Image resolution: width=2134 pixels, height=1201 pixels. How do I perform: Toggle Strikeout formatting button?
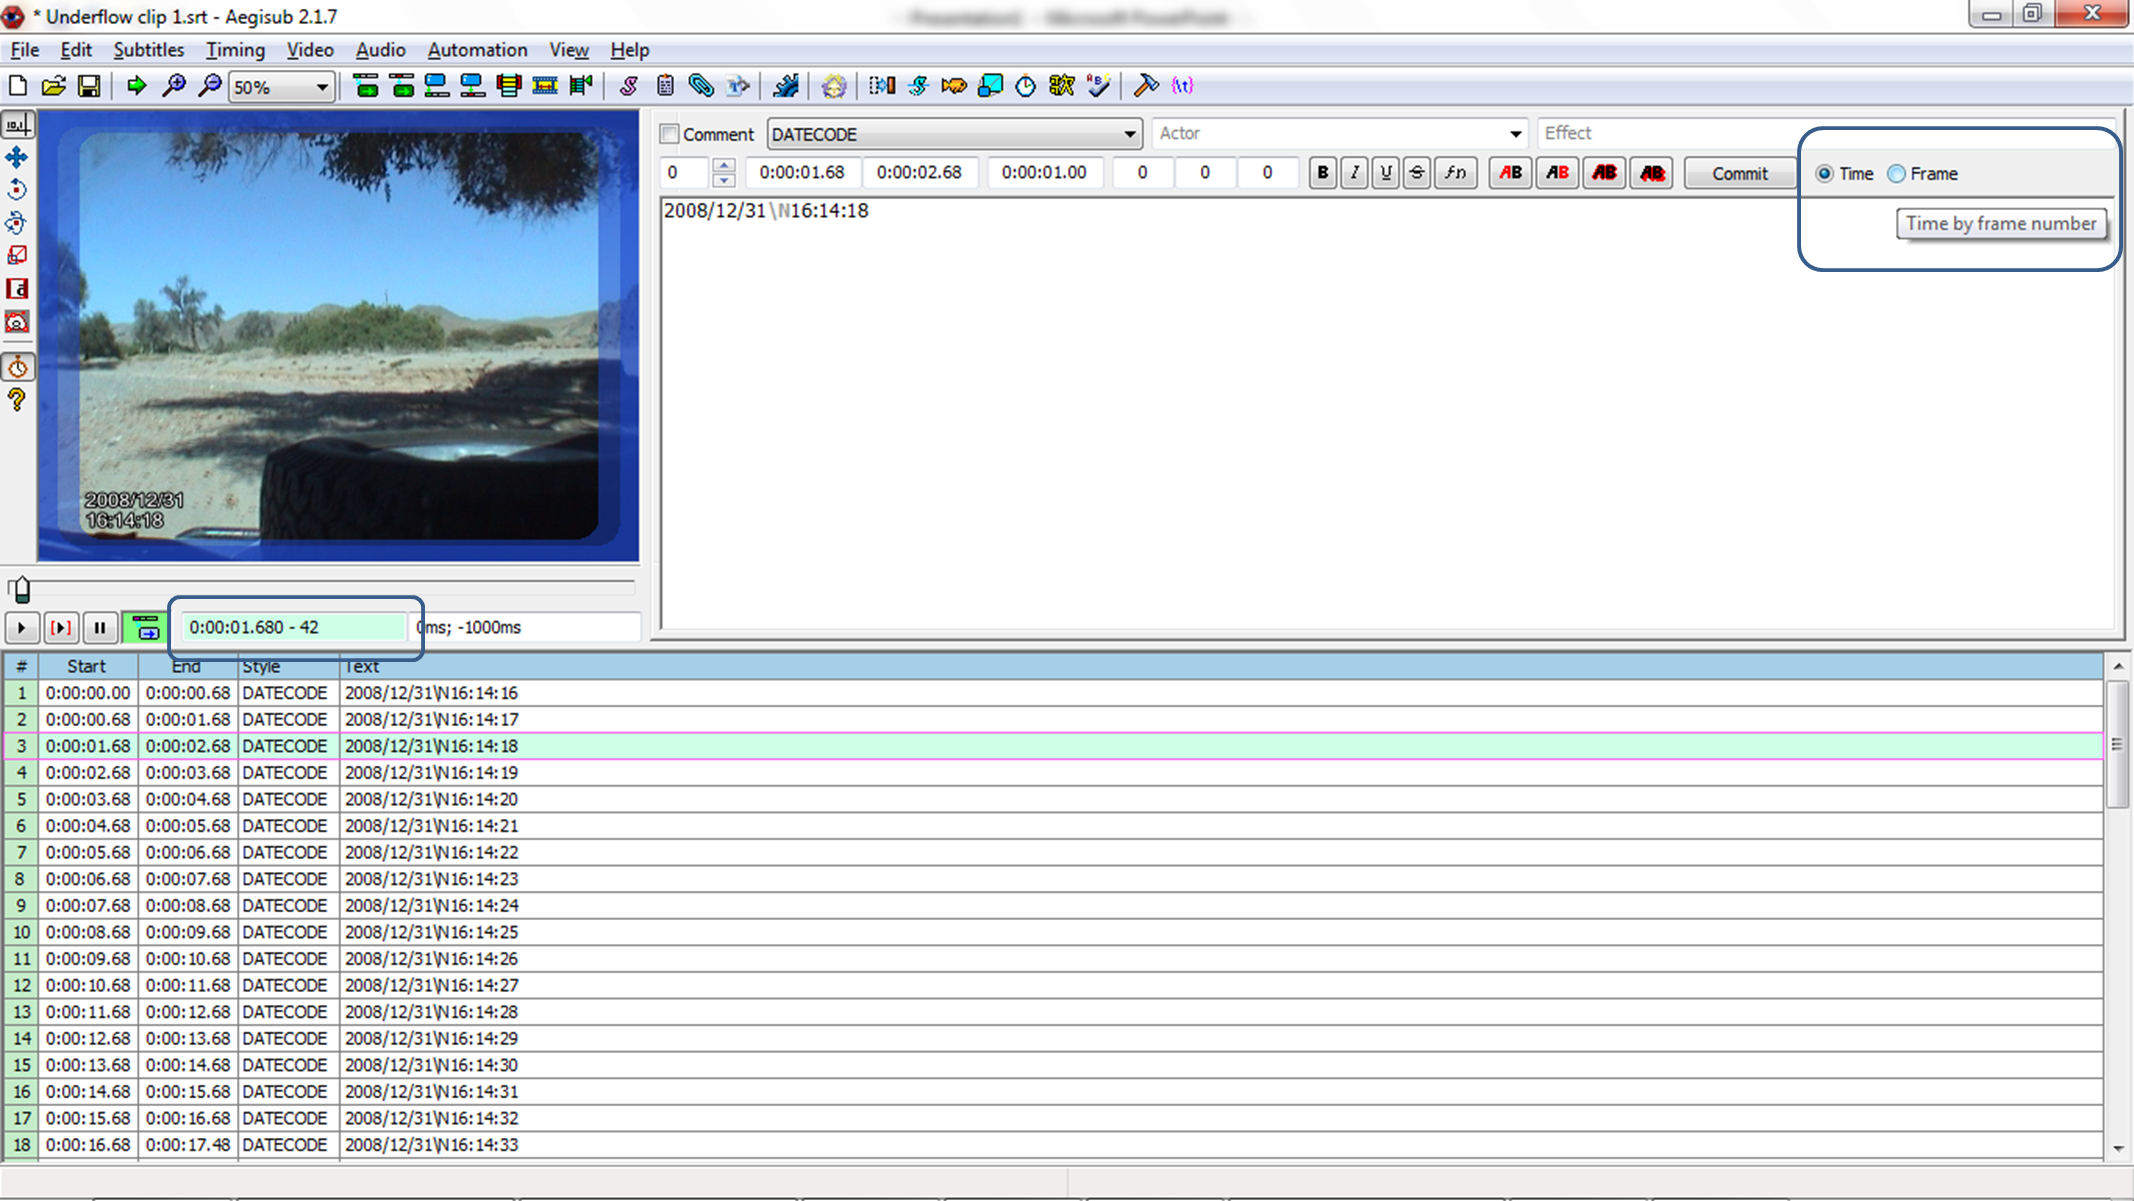click(1416, 173)
